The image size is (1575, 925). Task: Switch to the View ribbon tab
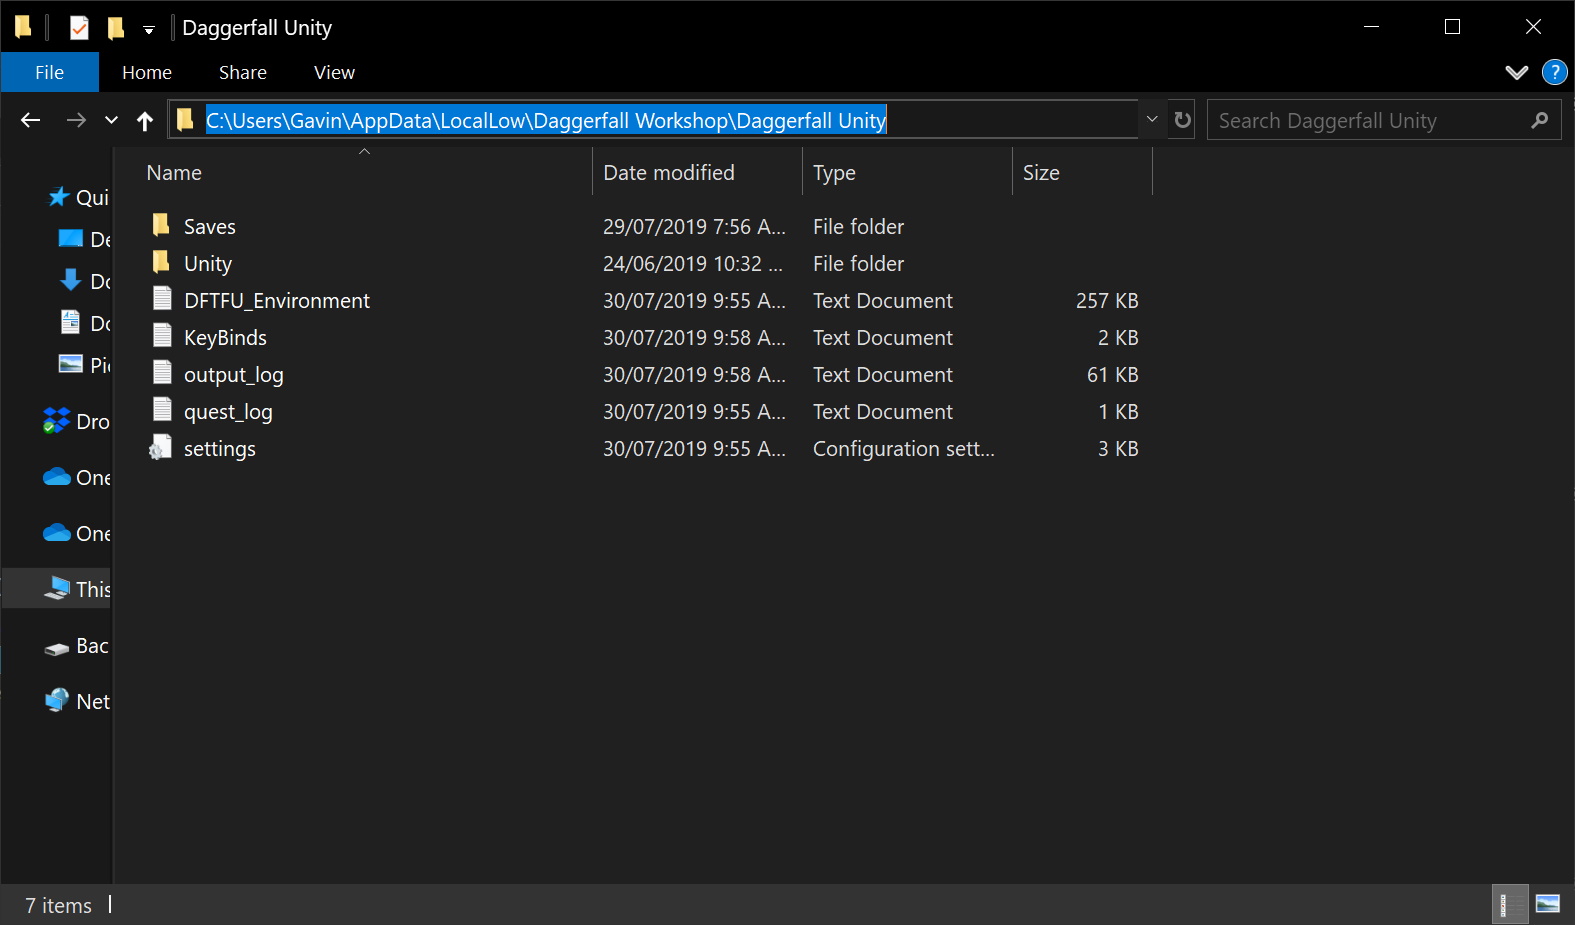[x=334, y=72]
